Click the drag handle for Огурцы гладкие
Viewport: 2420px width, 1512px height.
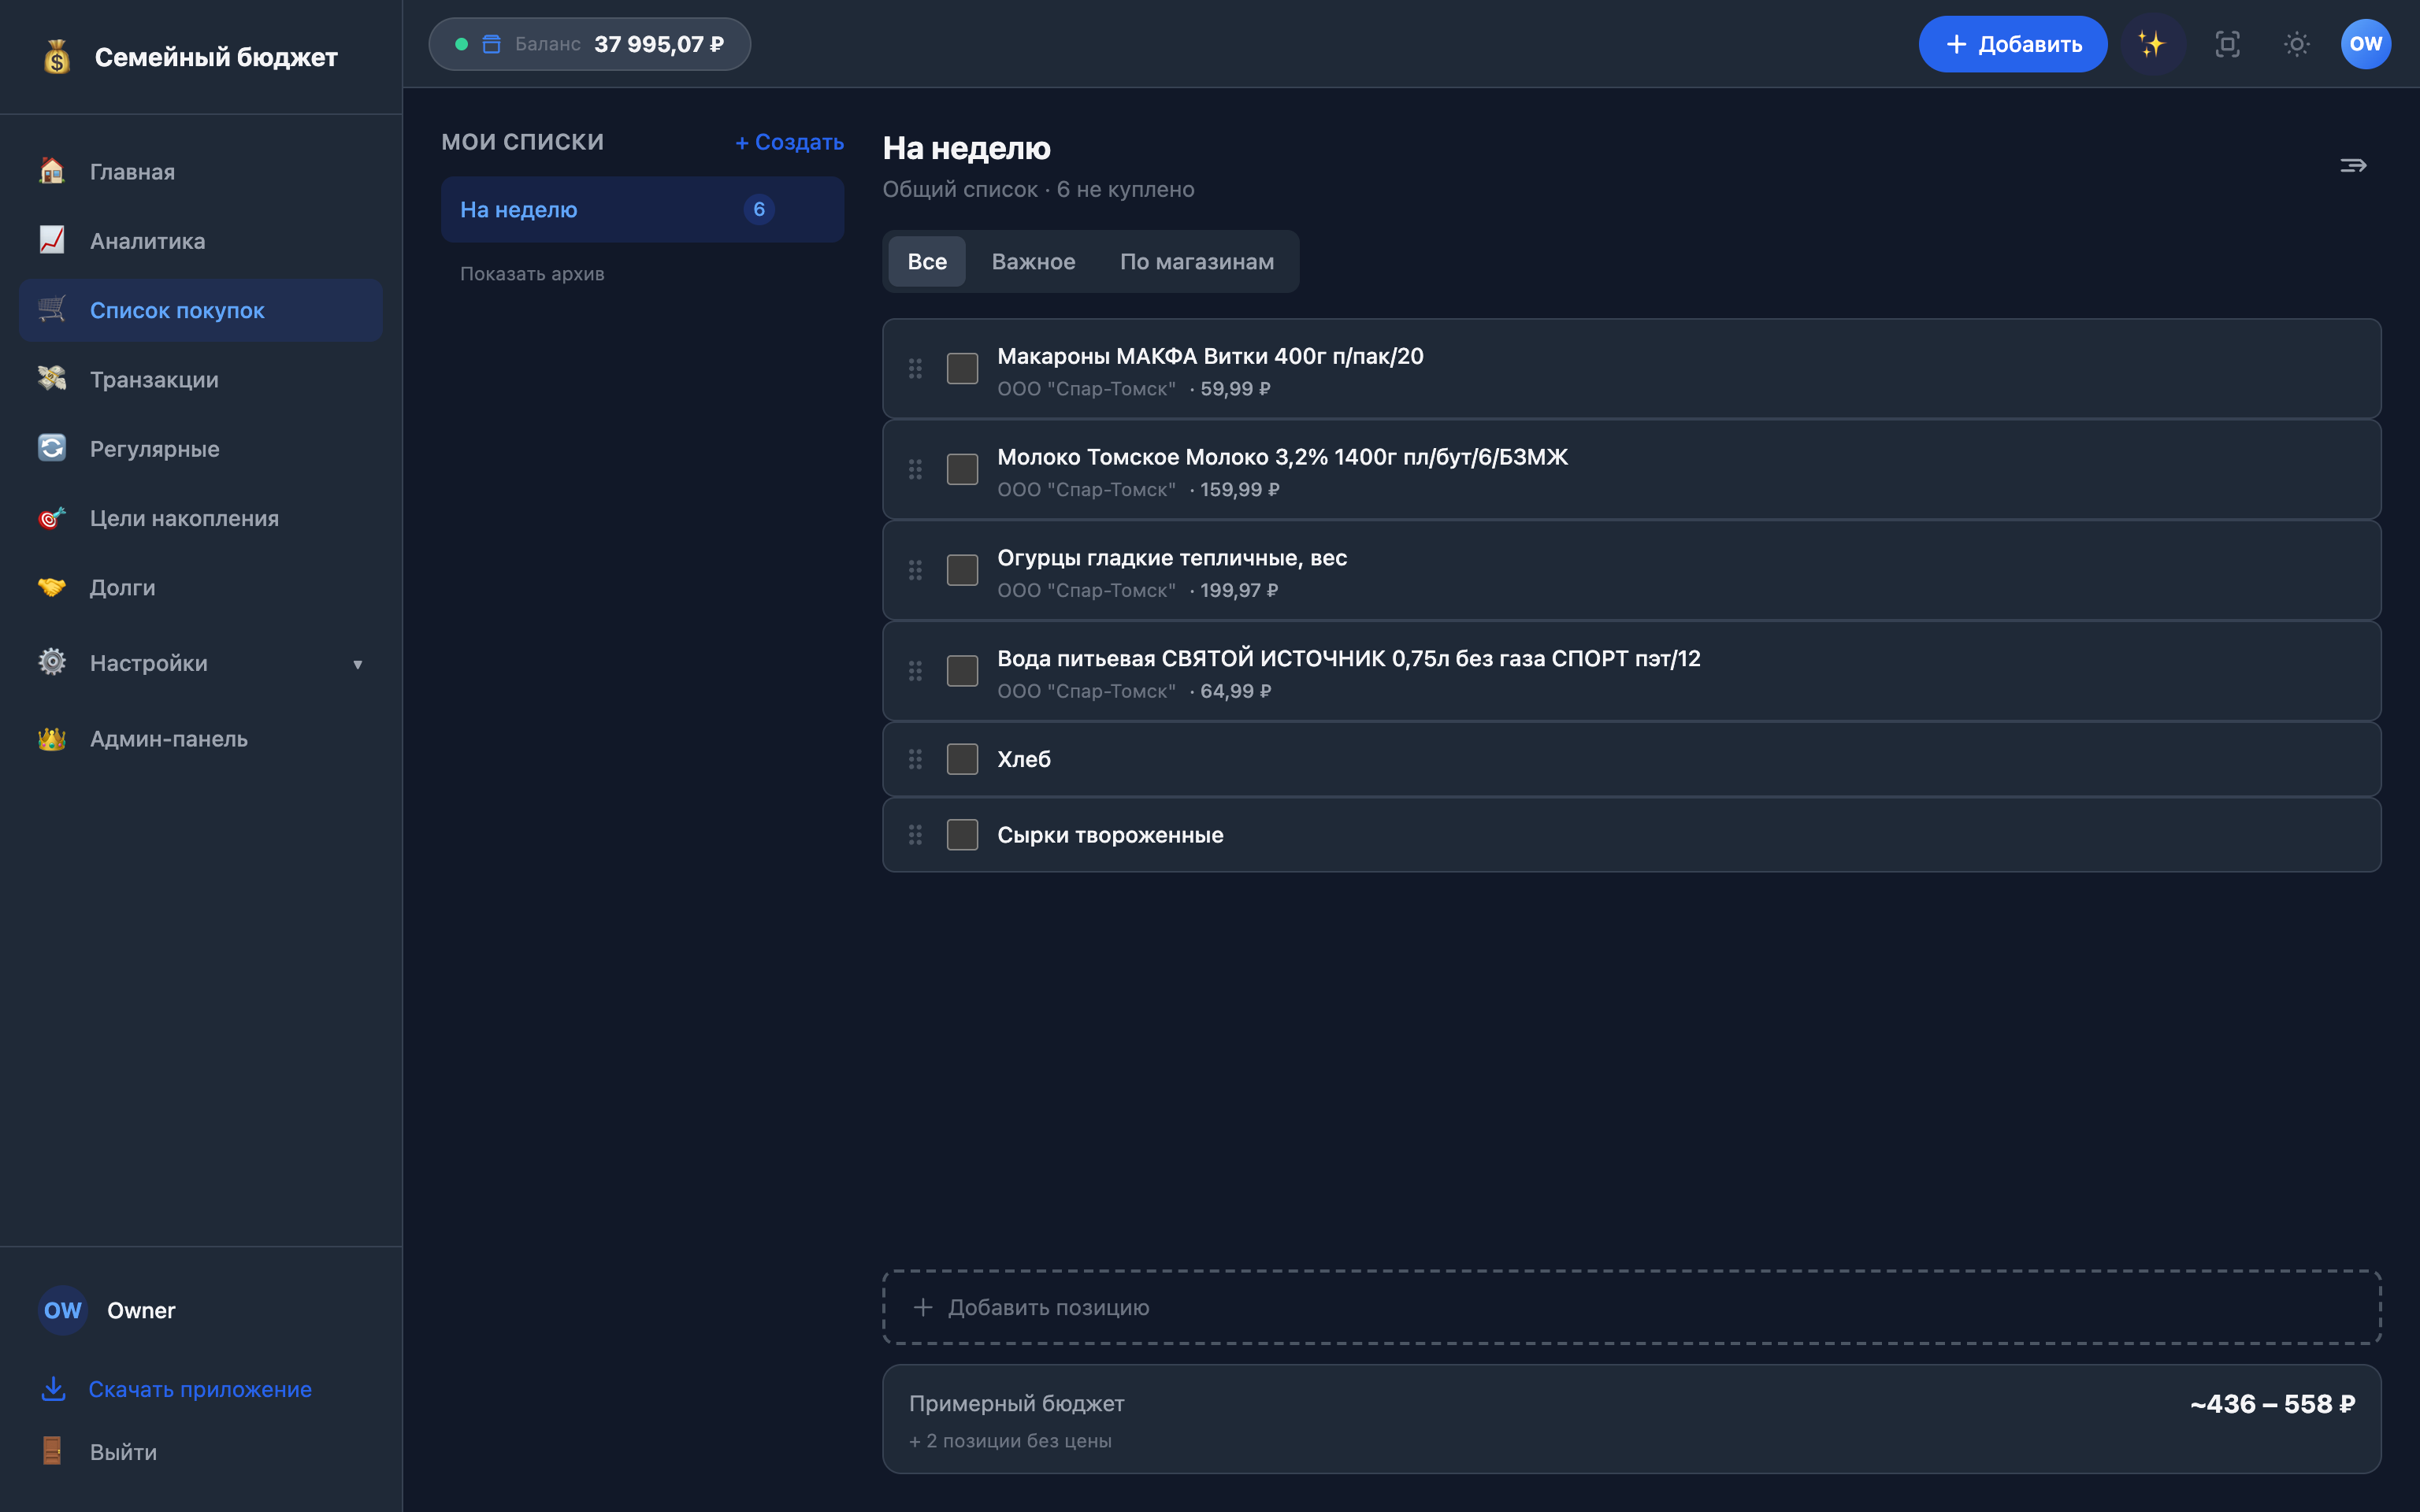coord(915,570)
